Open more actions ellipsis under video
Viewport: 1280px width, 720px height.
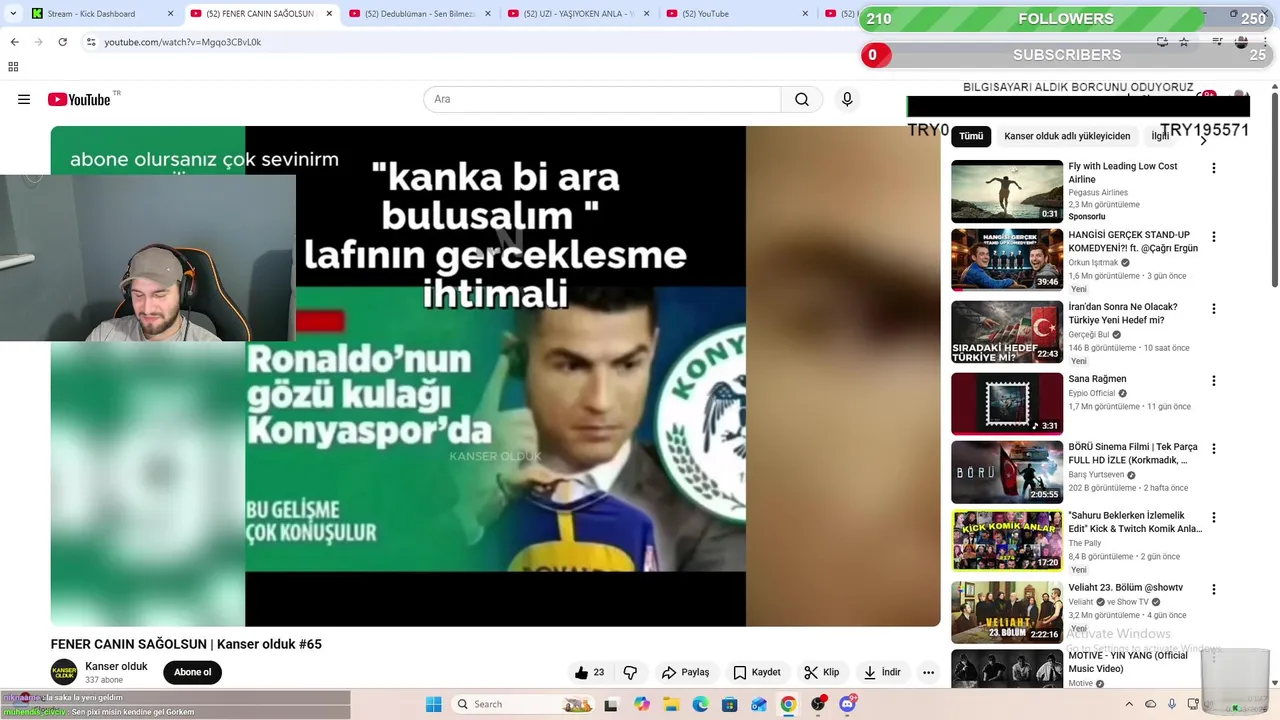point(929,673)
